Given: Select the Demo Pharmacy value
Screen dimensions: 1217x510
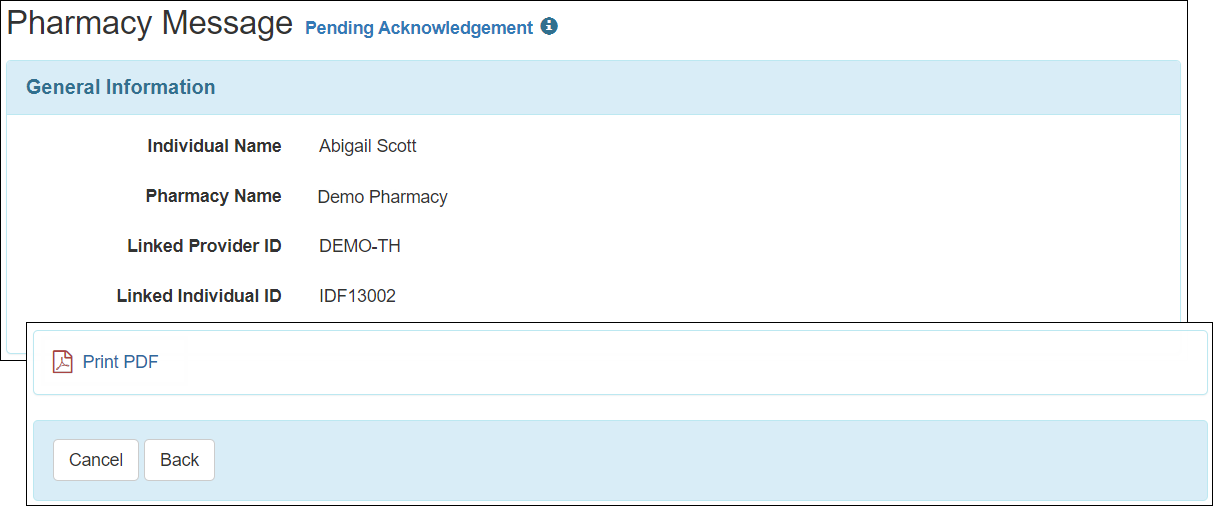Looking at the screenshot, I should point(382,197).
